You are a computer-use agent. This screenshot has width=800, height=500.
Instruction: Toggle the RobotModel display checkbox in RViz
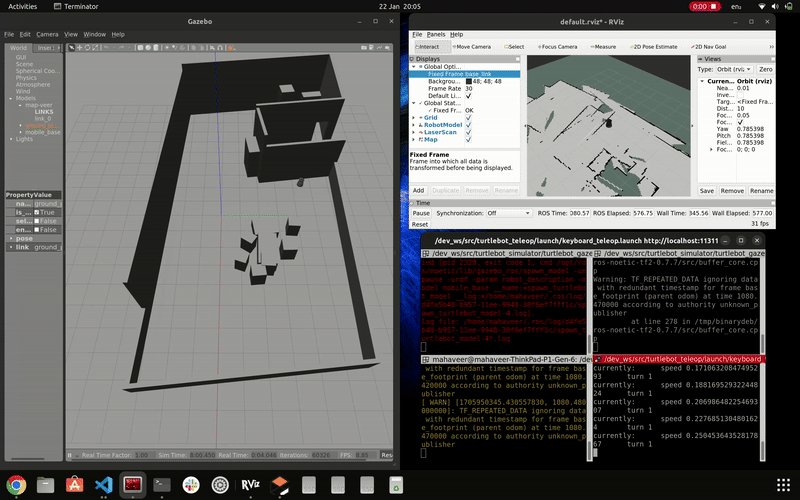(468, 124)
